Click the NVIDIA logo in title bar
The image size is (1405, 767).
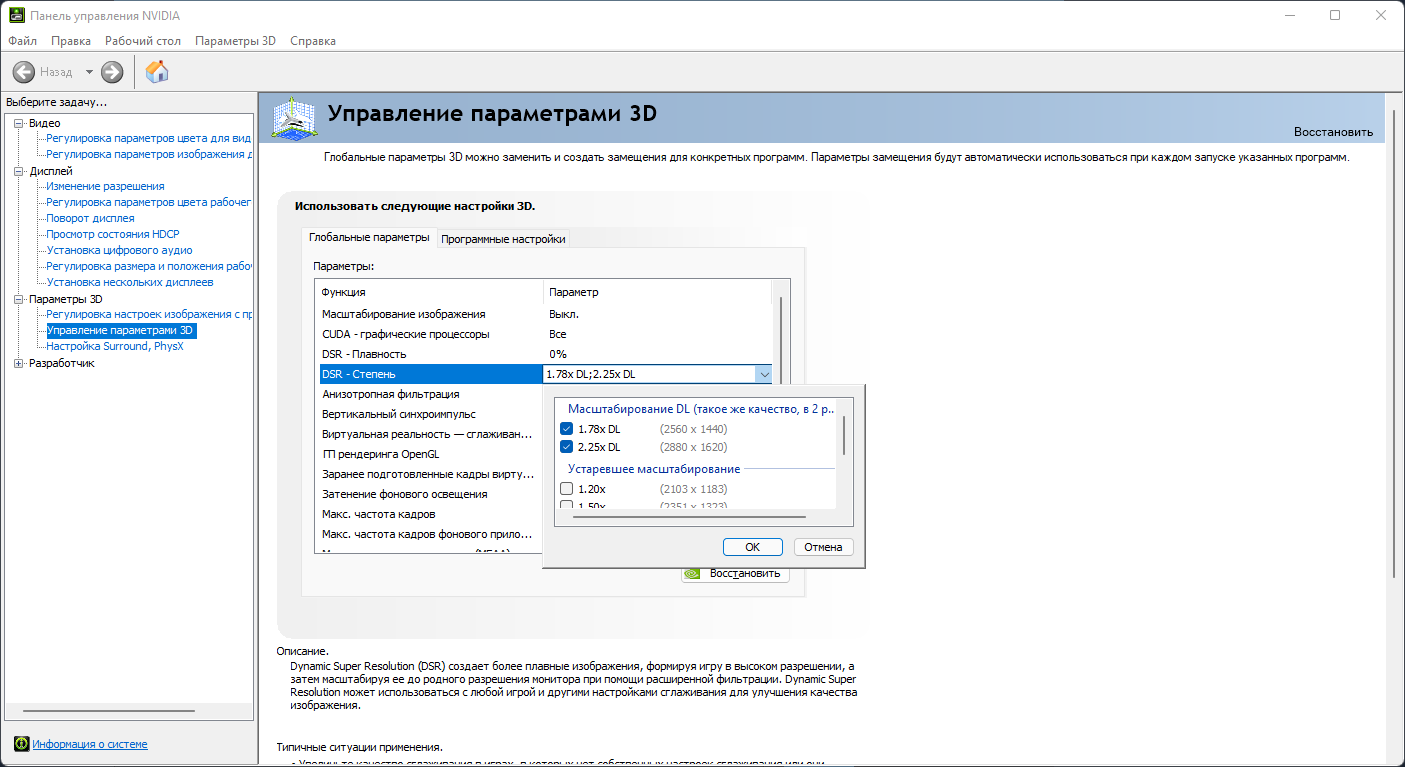pyautogui.click(x=18, y=16)
